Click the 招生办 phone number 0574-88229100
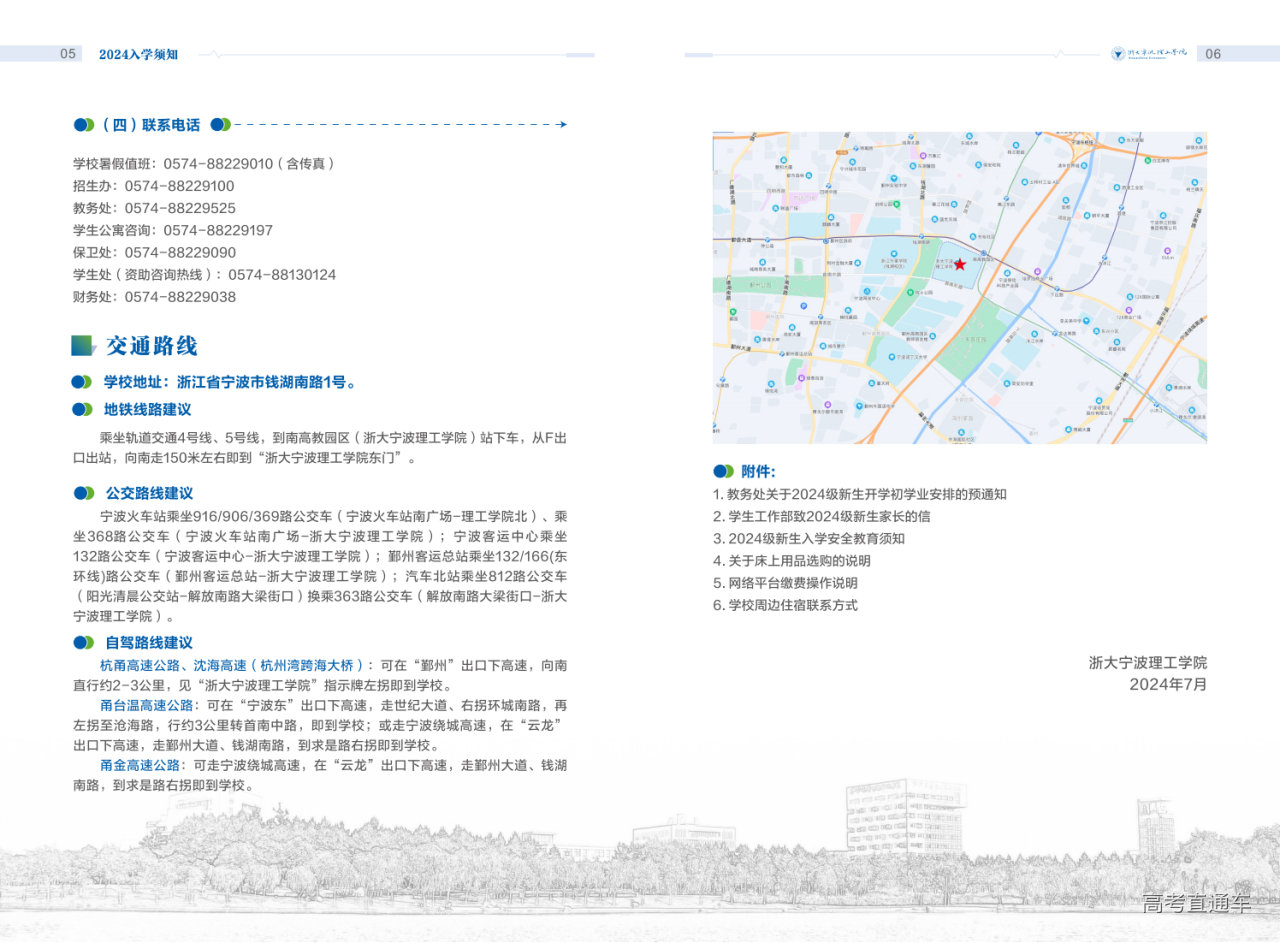The image size is (1280, 943). (180, 186)
